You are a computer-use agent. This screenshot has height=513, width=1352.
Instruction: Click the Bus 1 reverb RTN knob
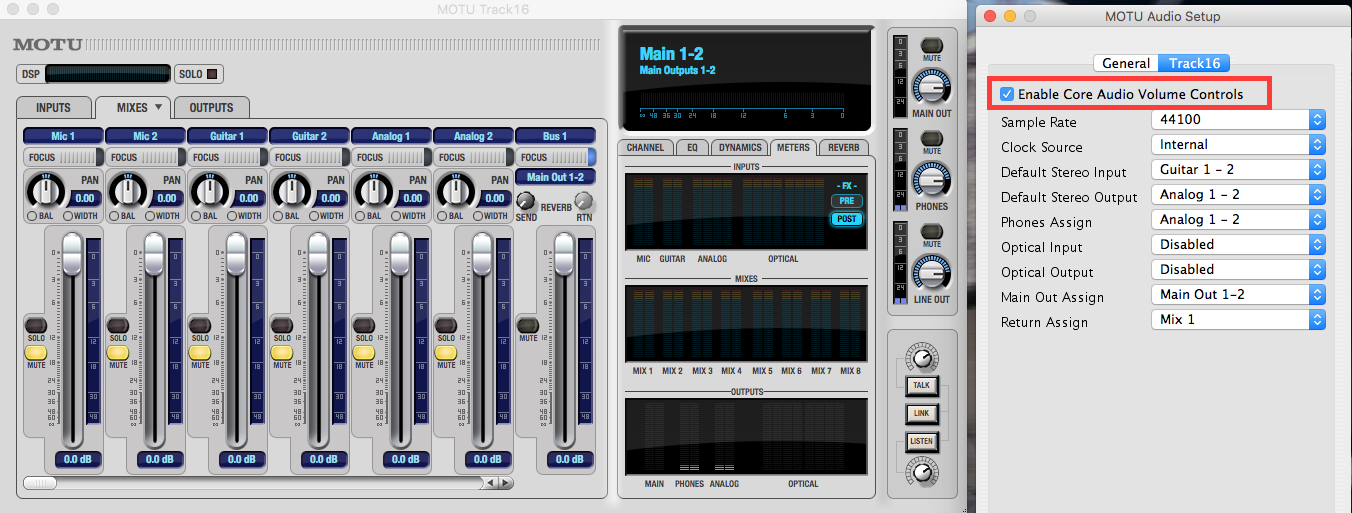584,200
